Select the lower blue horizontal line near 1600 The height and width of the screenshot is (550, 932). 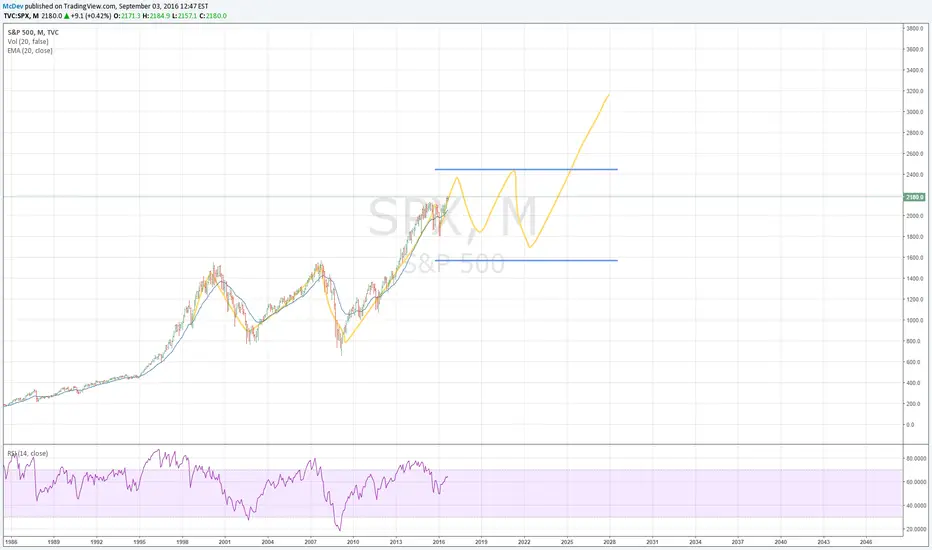pos(526,260)
